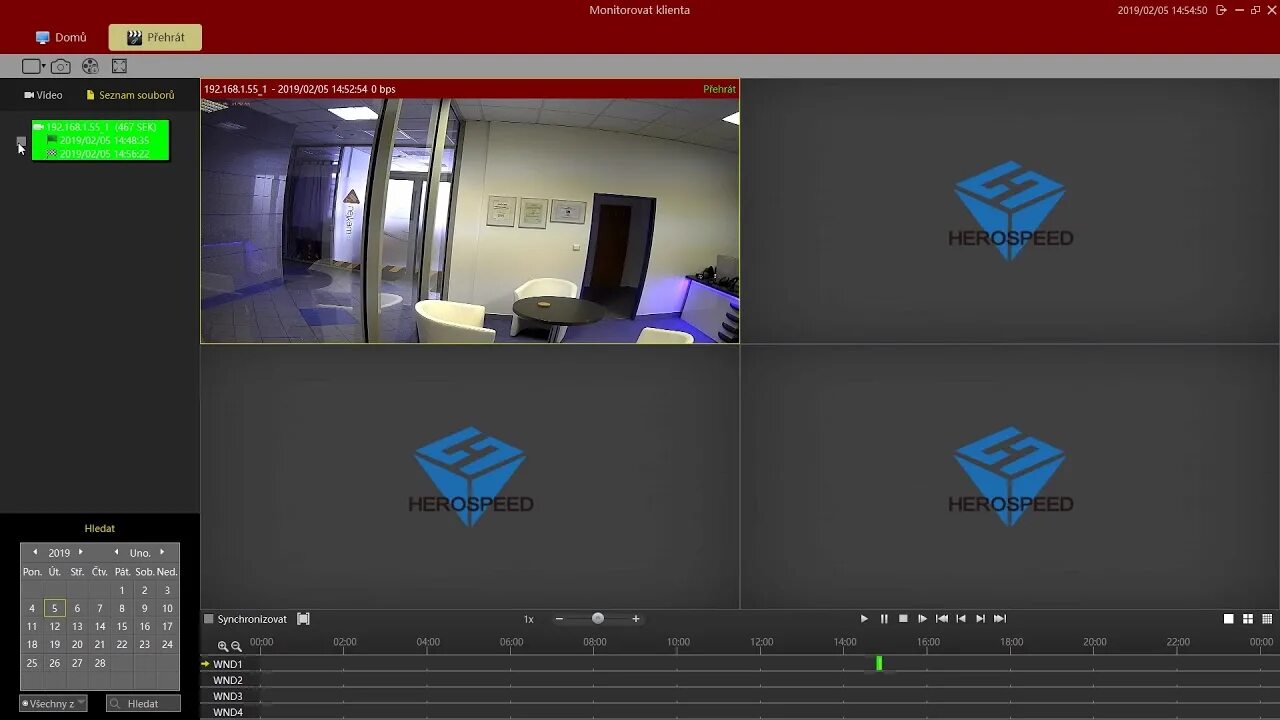1280x720 pixels.
Task: Increase playback speed with the plus button
Action: [x=636, y=619]
